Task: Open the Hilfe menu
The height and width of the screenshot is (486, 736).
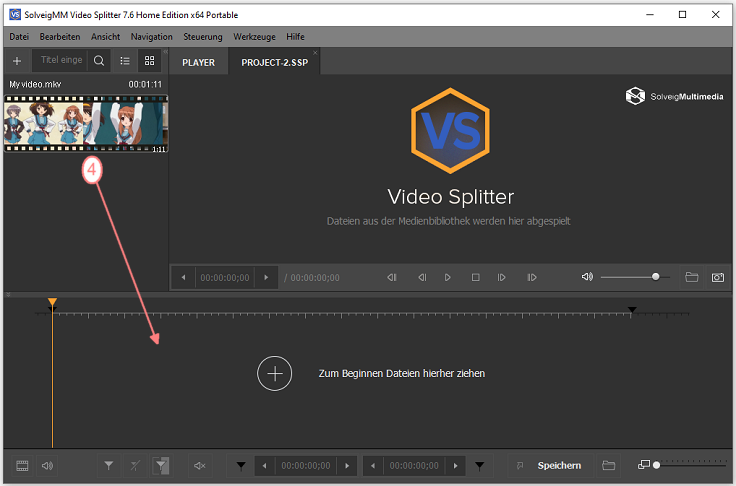Action: 295,37
